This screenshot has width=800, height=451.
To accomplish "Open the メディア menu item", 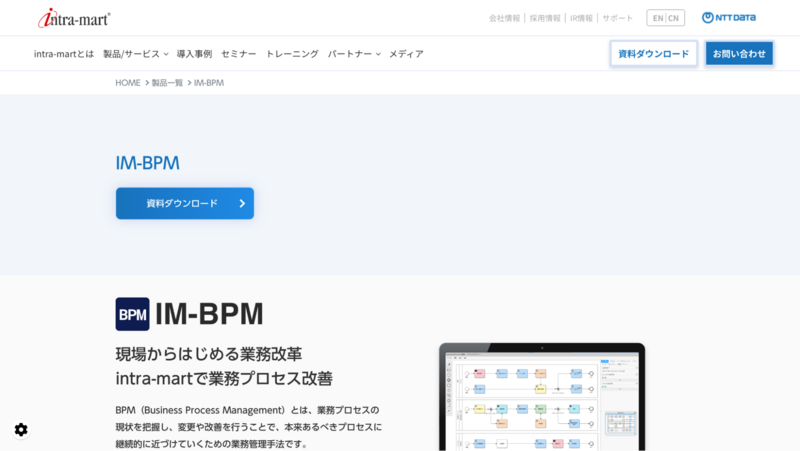I will click(406, 54).
